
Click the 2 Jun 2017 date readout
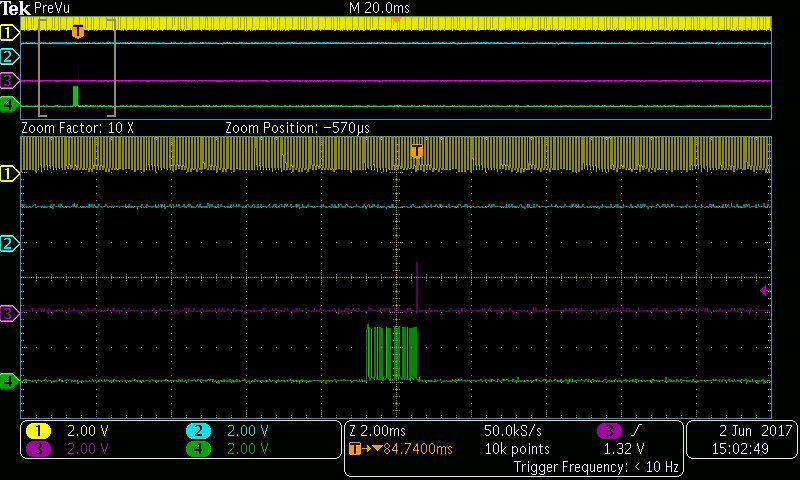(756, 431)
